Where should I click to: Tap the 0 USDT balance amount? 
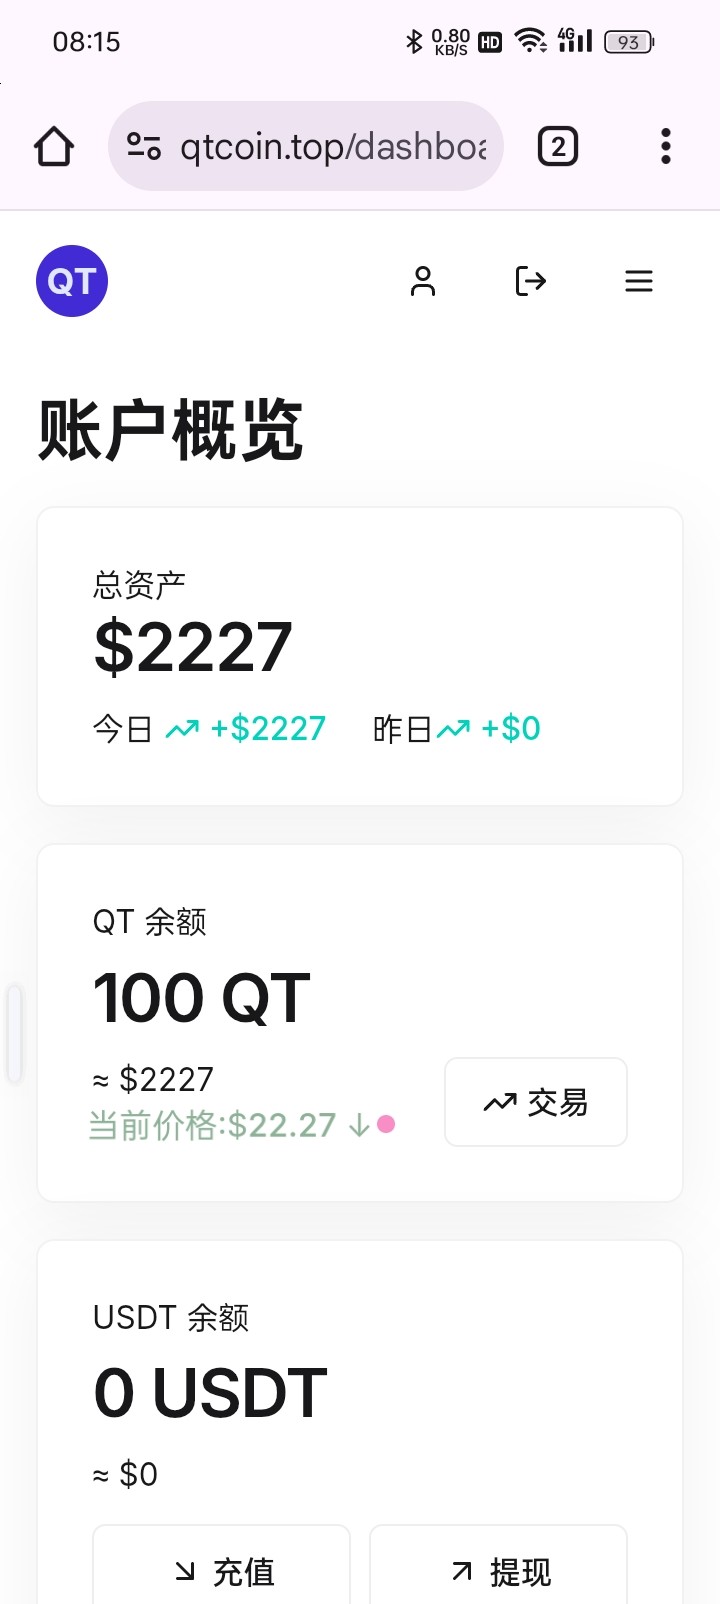tap(210, 1393)
